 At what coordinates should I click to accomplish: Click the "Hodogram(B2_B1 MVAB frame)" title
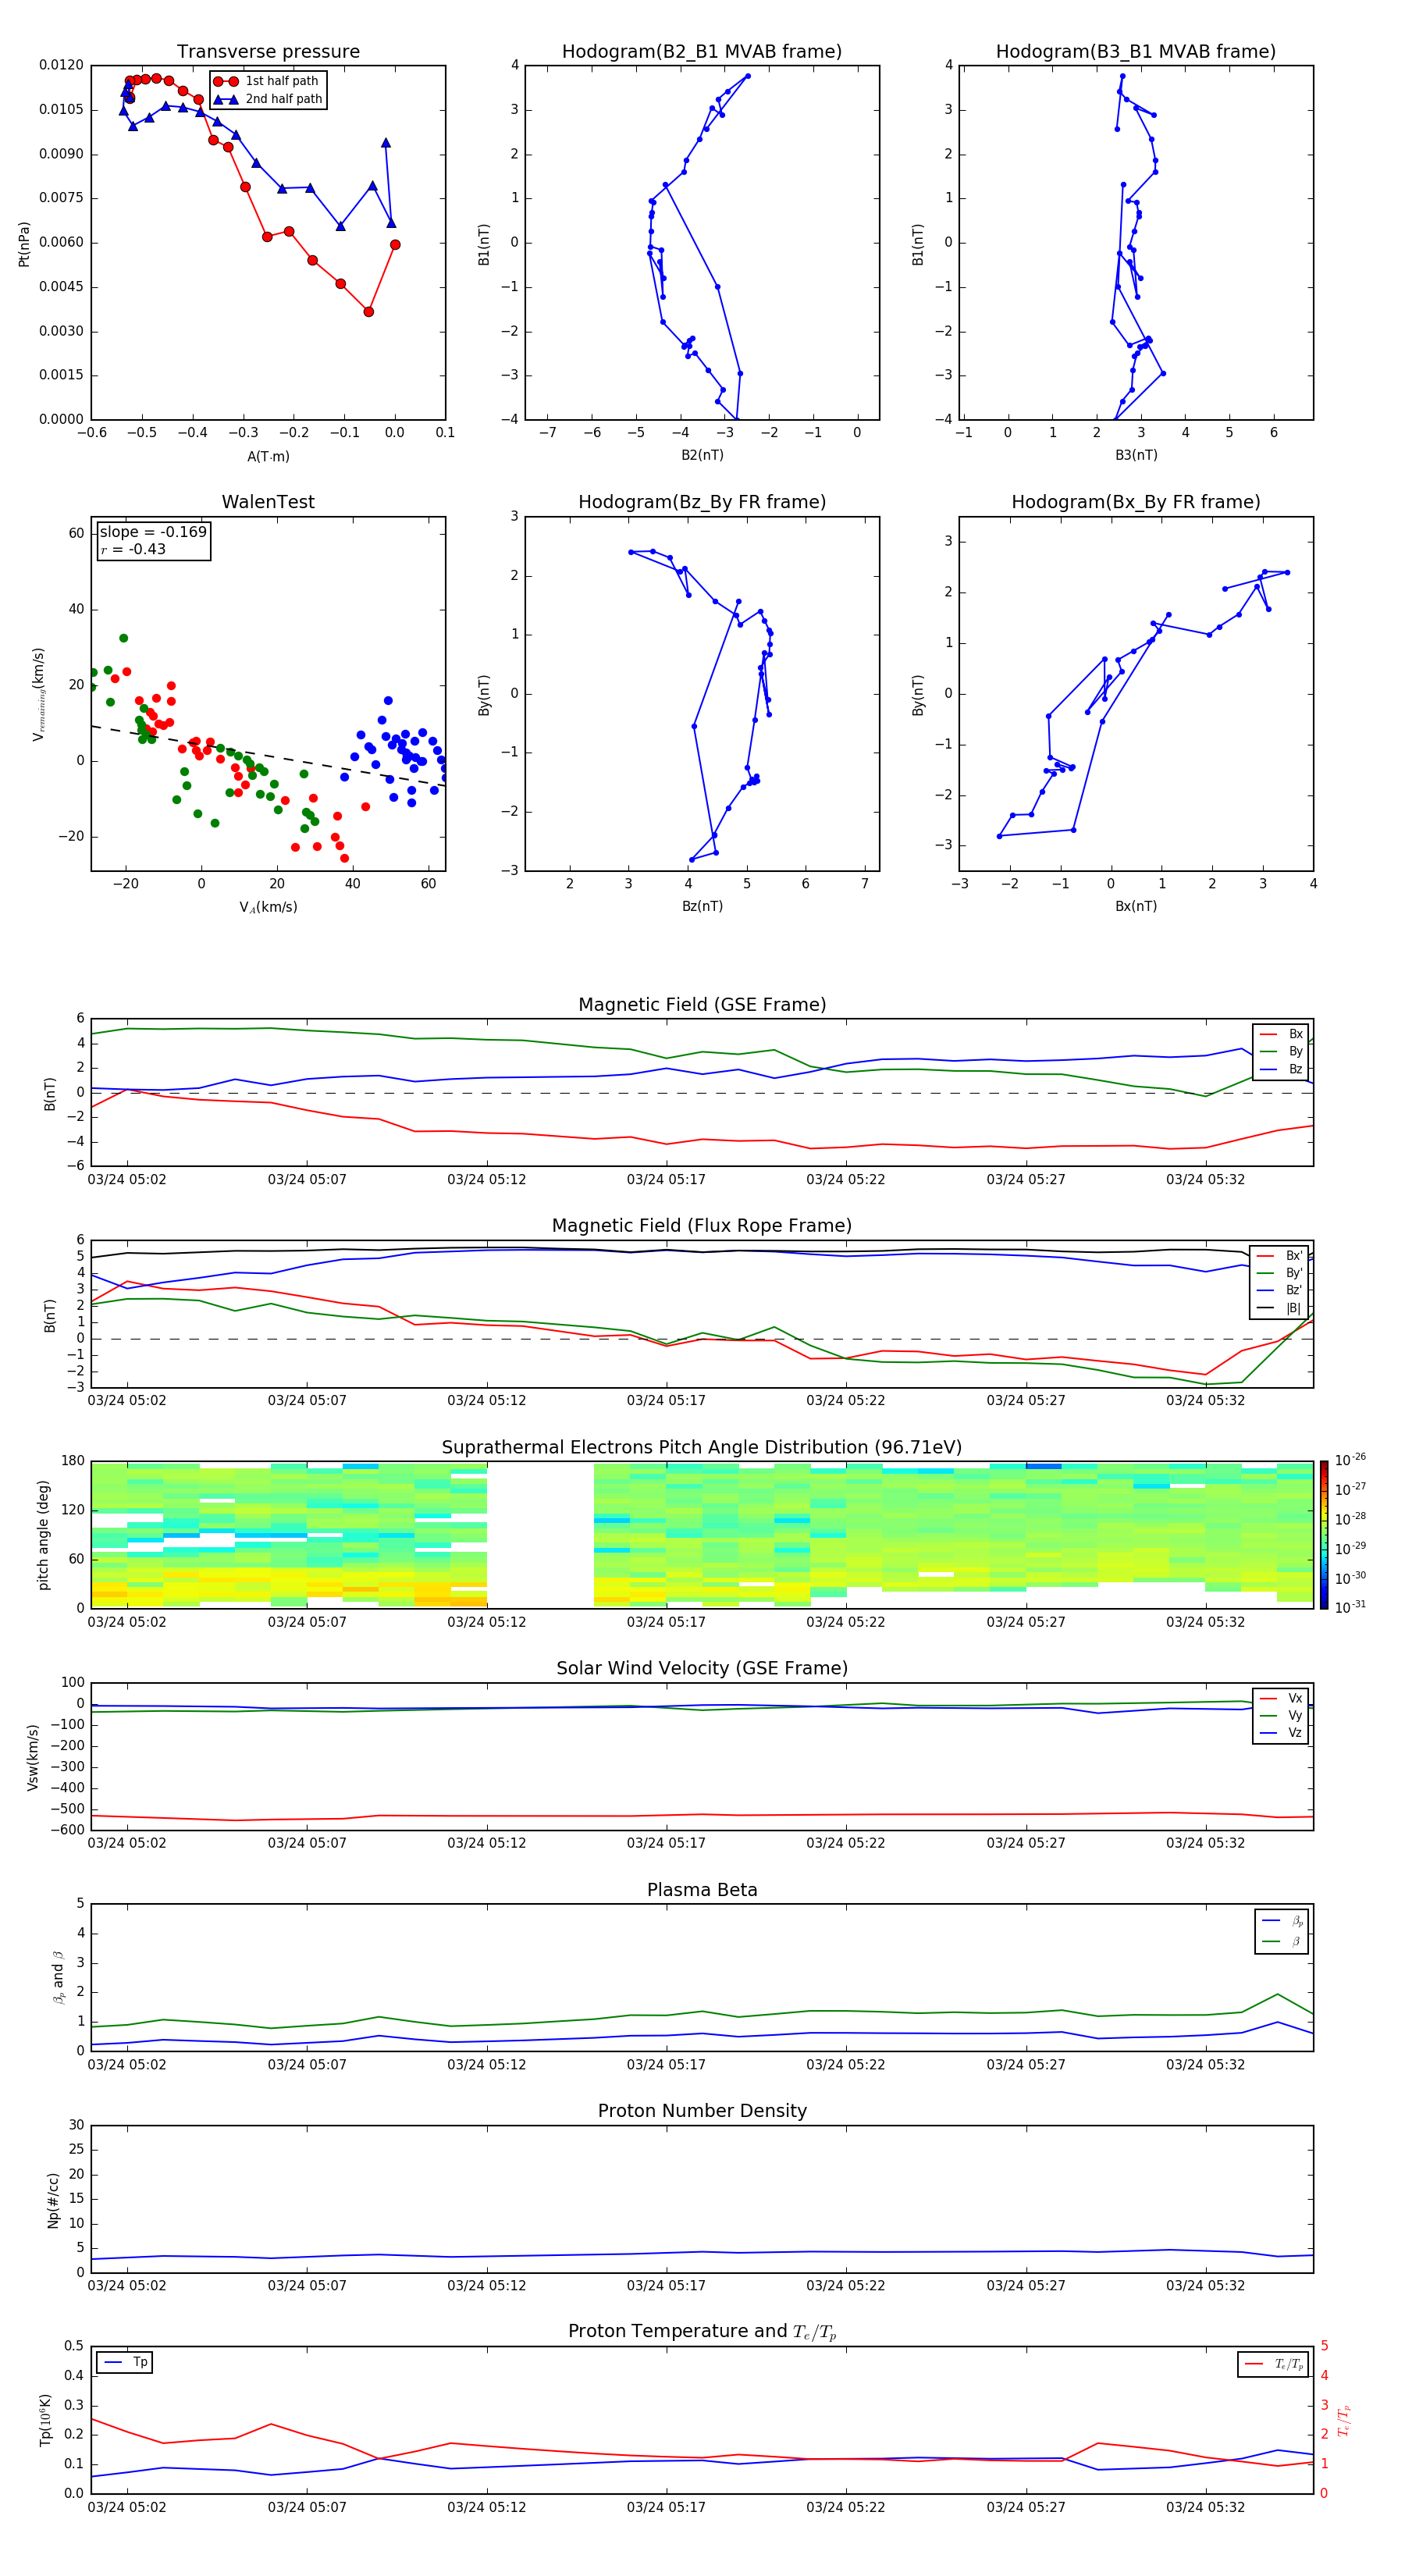pos(702,52)
